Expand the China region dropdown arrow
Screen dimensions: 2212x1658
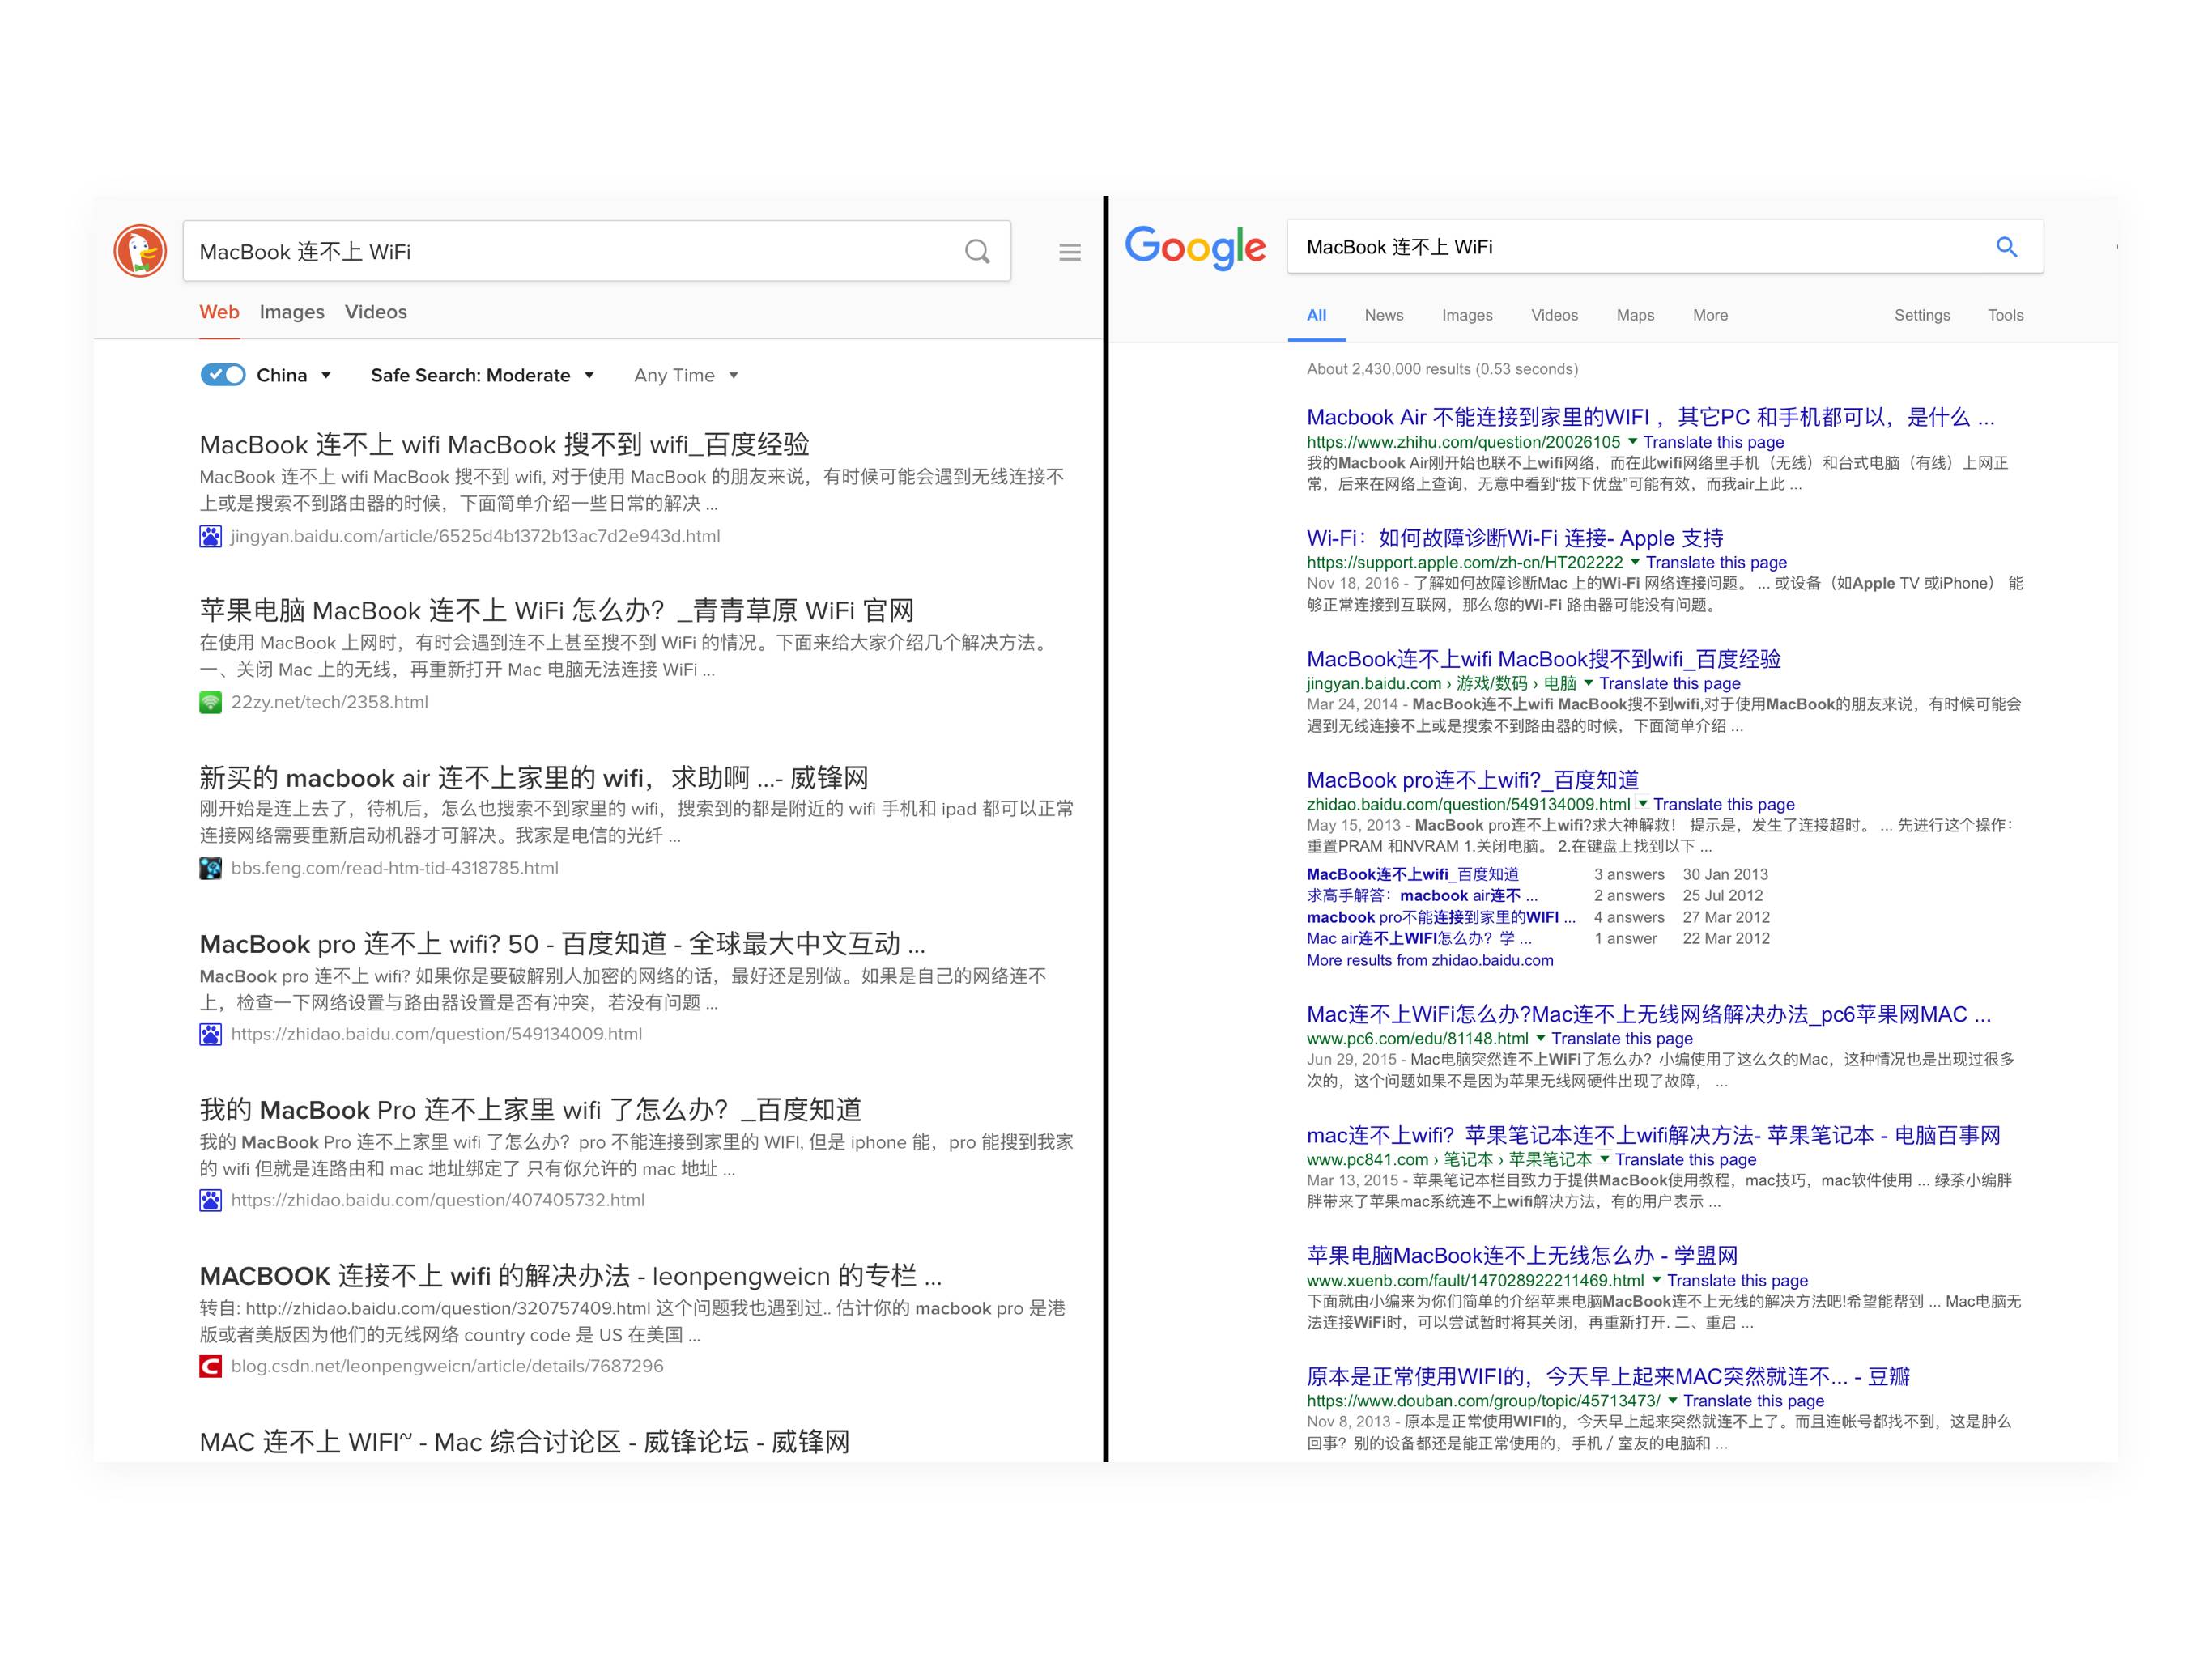pos(326,375)
